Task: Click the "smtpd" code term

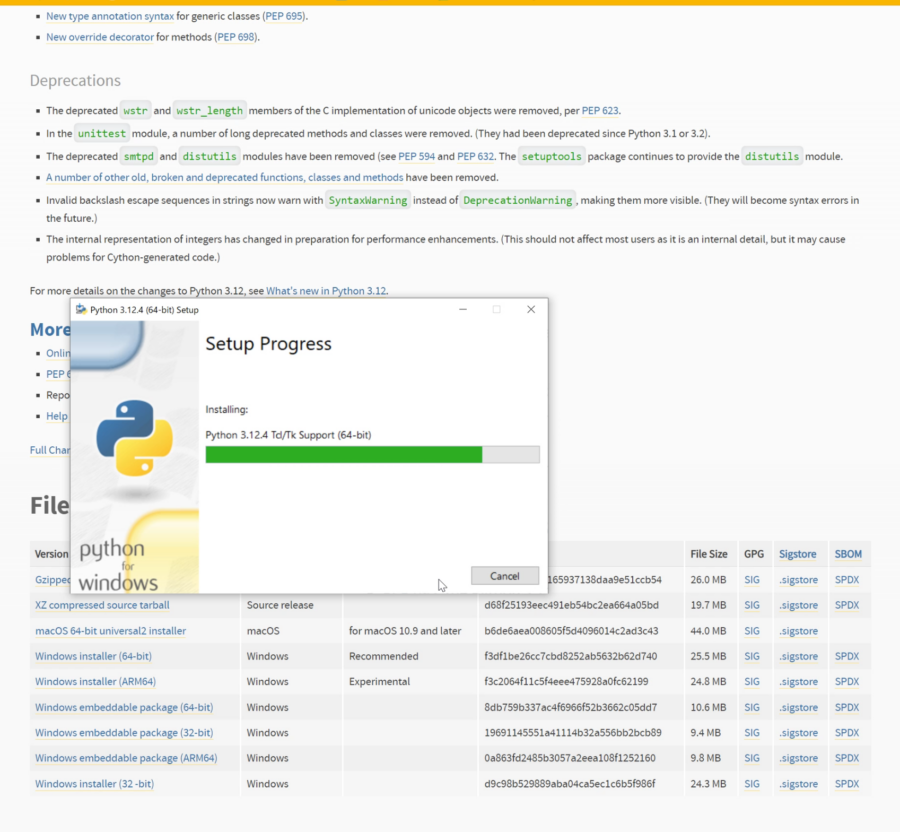Action: tap(138, 156)
